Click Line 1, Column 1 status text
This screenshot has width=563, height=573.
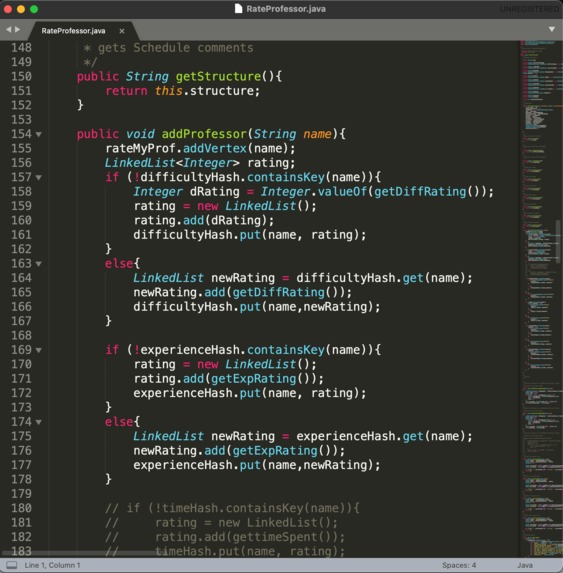click(x=52, y=565)
